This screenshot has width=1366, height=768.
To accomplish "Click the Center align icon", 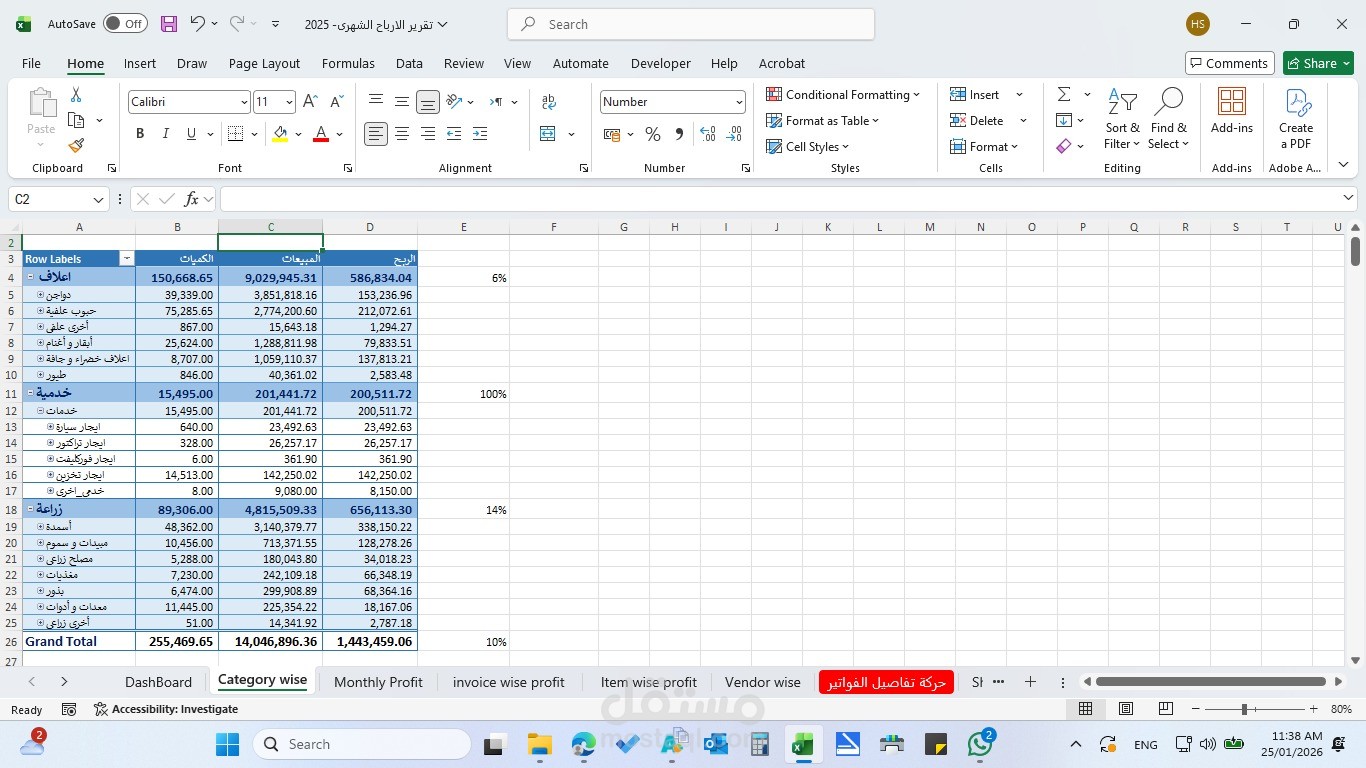I will pos(402,134).
